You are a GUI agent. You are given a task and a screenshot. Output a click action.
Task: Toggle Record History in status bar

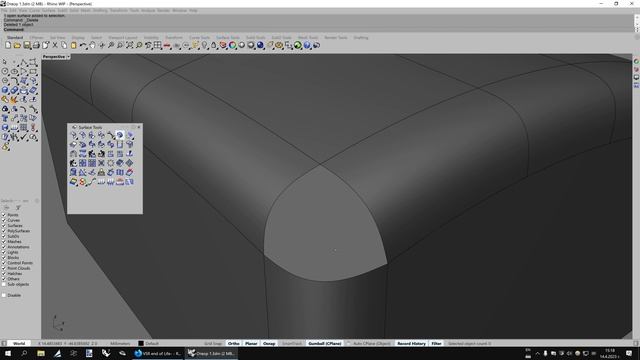pos(411,343)
